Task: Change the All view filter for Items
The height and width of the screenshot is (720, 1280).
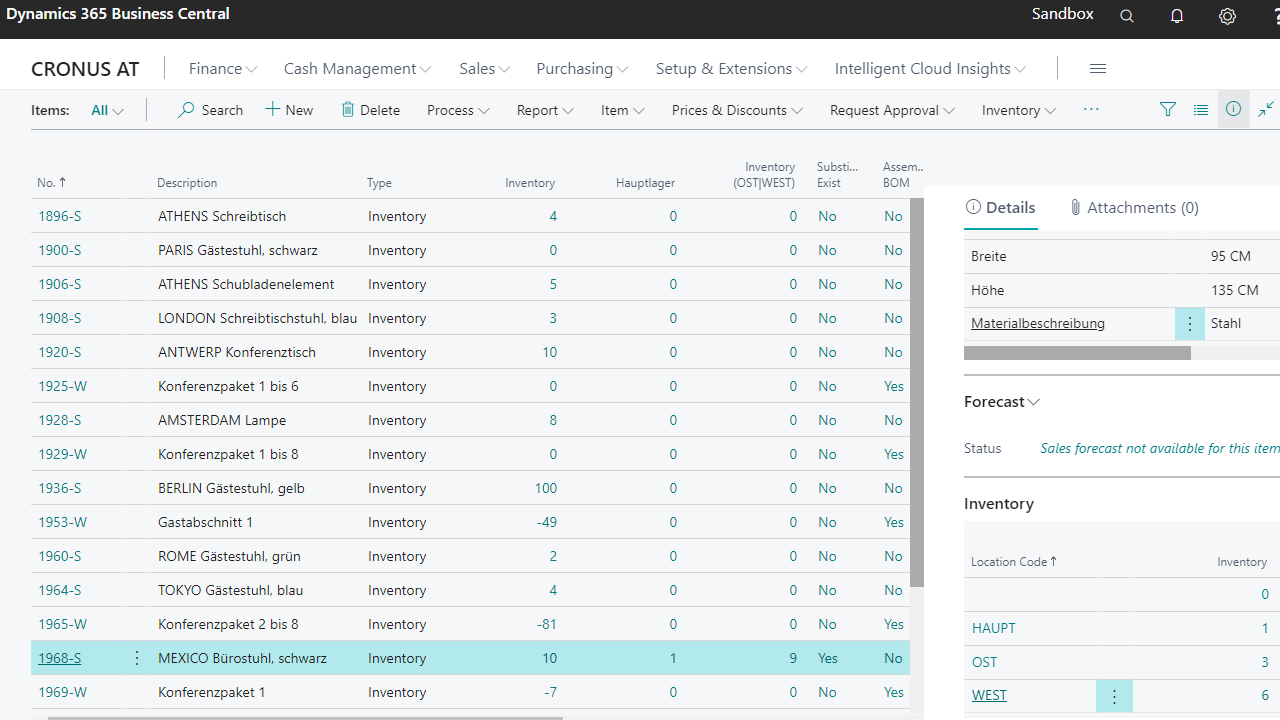Action: pos(107,110)
